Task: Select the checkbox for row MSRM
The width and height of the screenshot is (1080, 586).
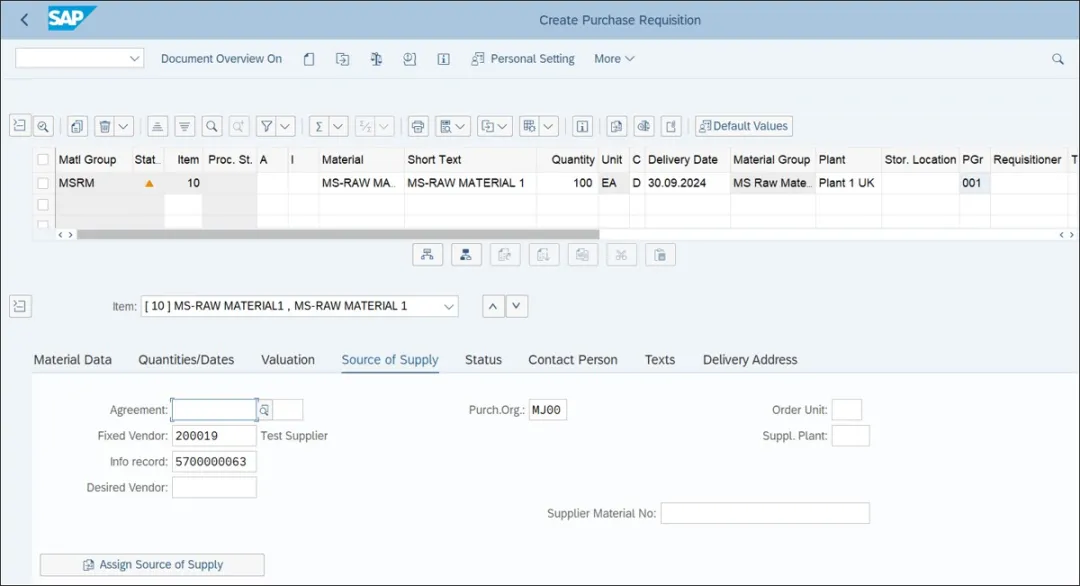Action: coord(43,183)
